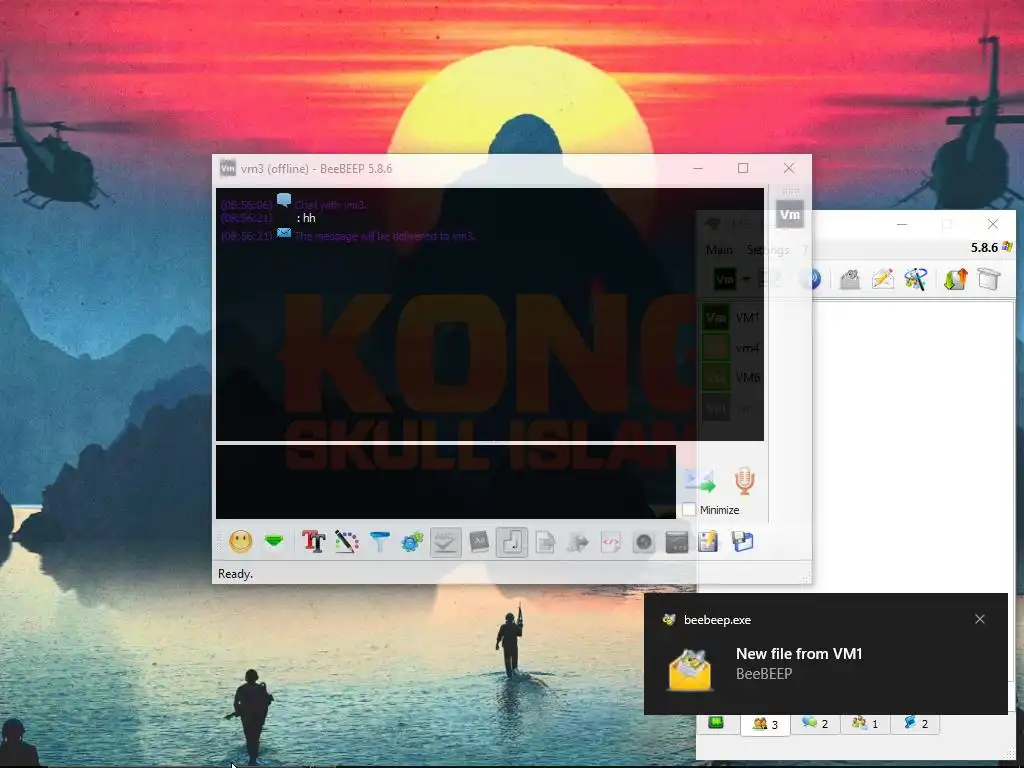
Task: Dismiss the beebeep.exe notification
Action: coord(980,619)
